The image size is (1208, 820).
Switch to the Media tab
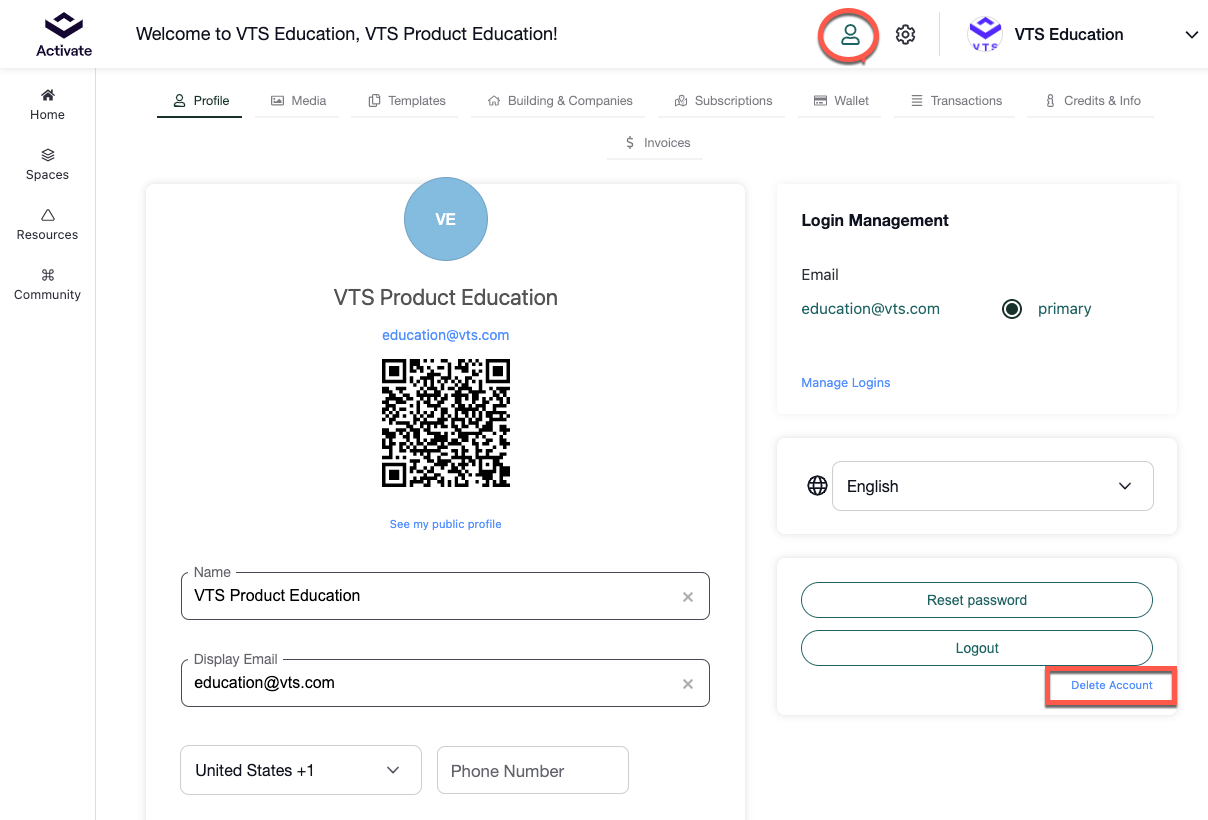(x=298, y=101)
